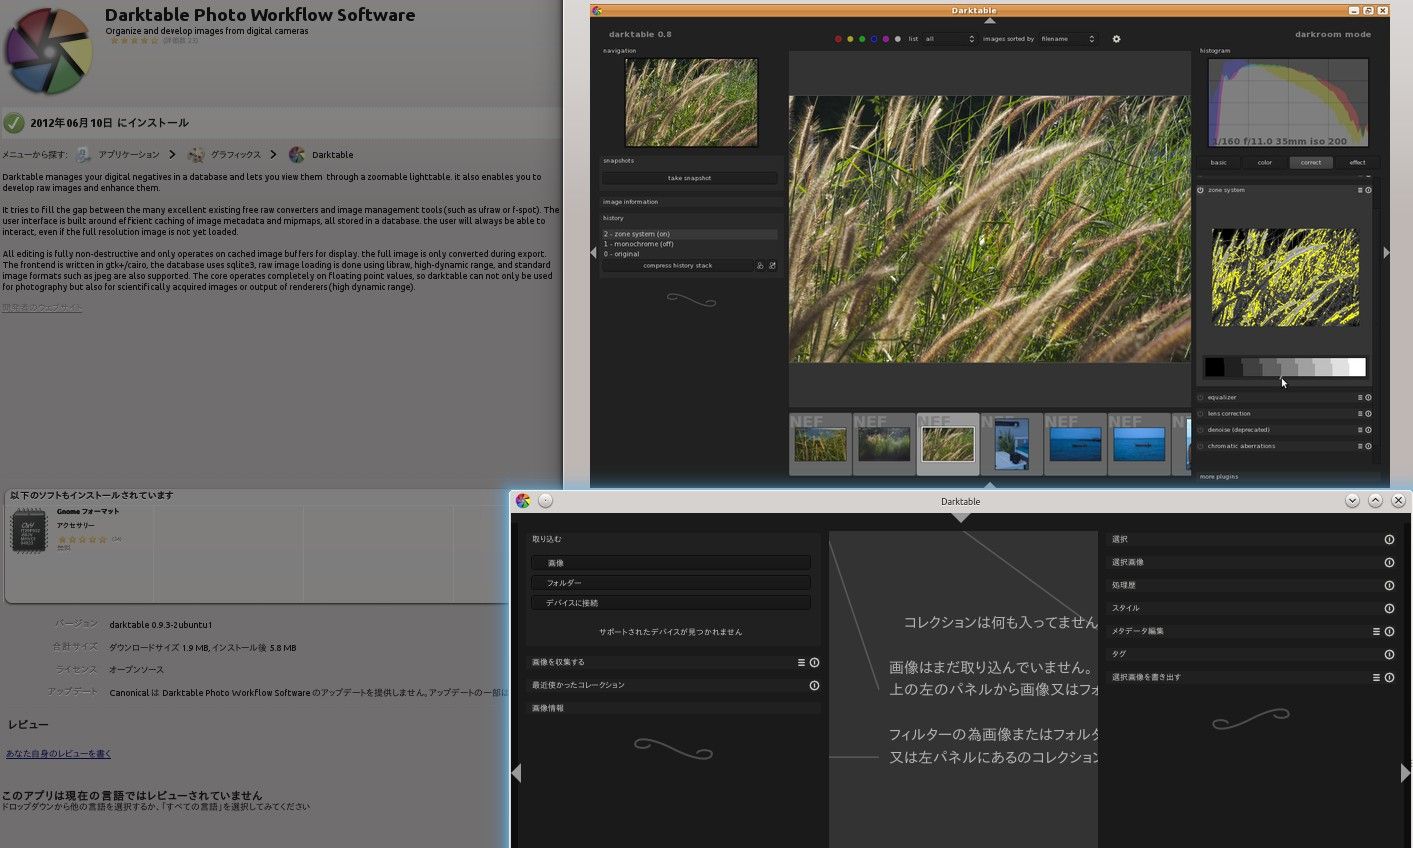Viewport: 1413px width, 848px height.
Task: Toggle the zone system module power button
Action: [1201, 190]
